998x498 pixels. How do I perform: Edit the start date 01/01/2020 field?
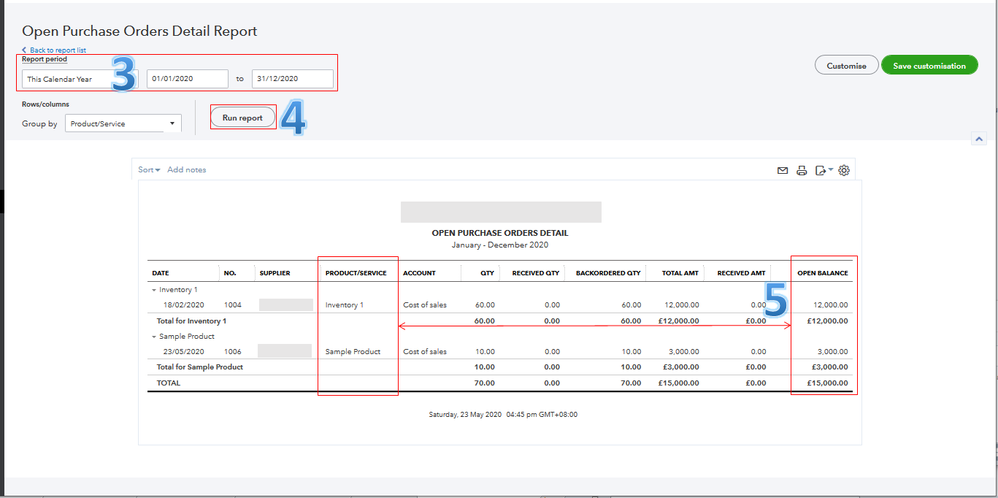[188, 79]
